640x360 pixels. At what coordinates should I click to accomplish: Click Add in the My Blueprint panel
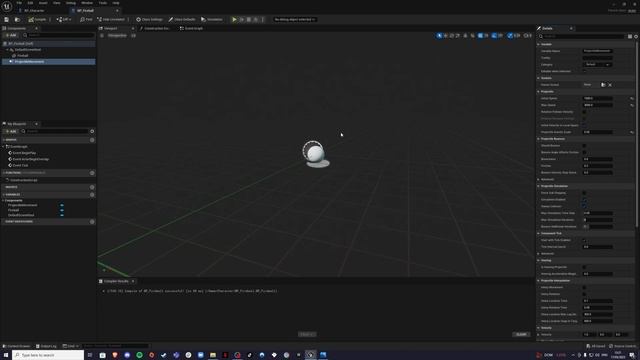[x=11, y=131]
